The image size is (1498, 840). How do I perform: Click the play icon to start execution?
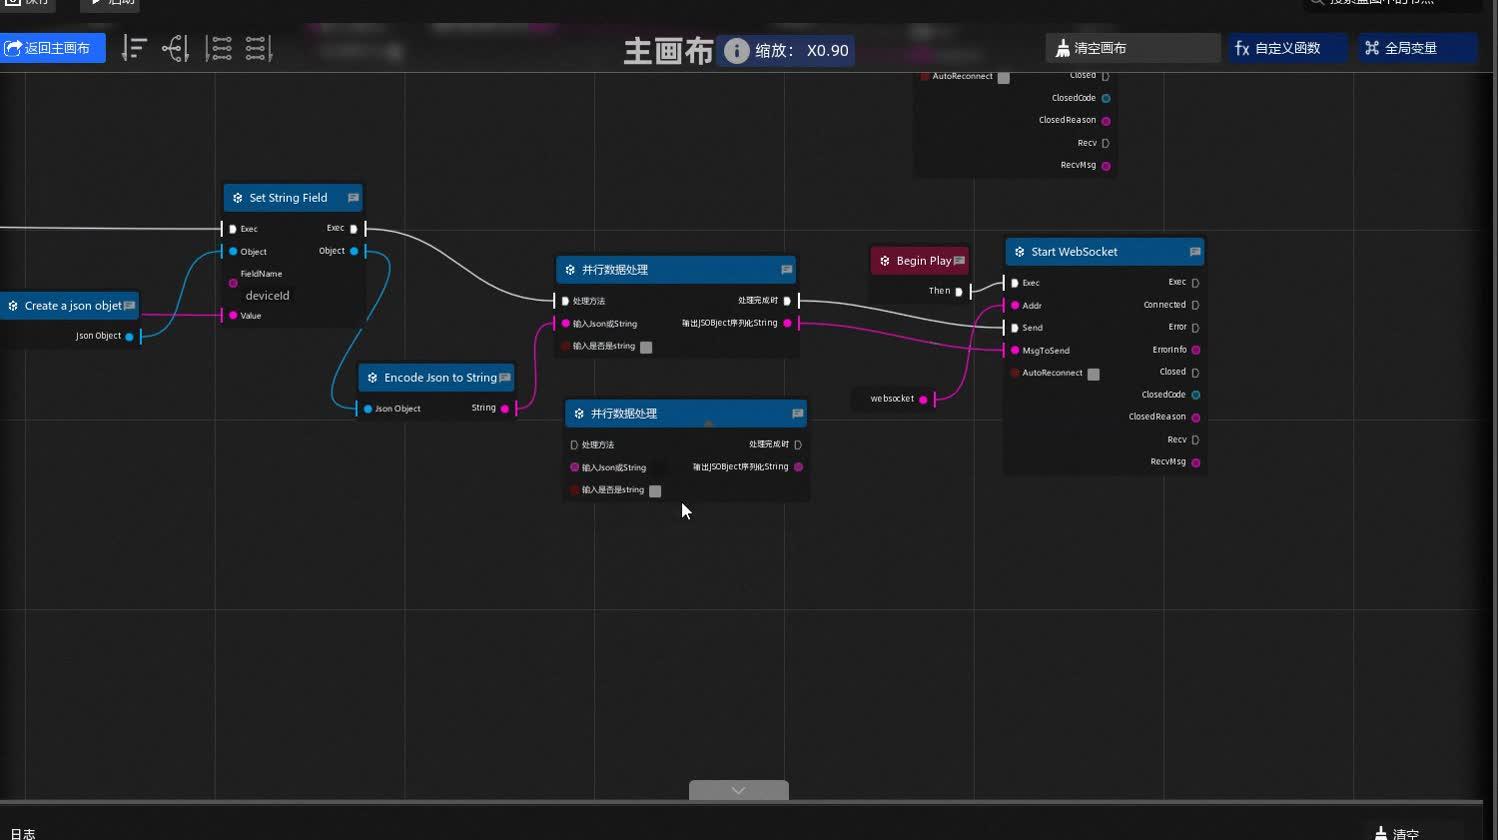coord(96,2)
